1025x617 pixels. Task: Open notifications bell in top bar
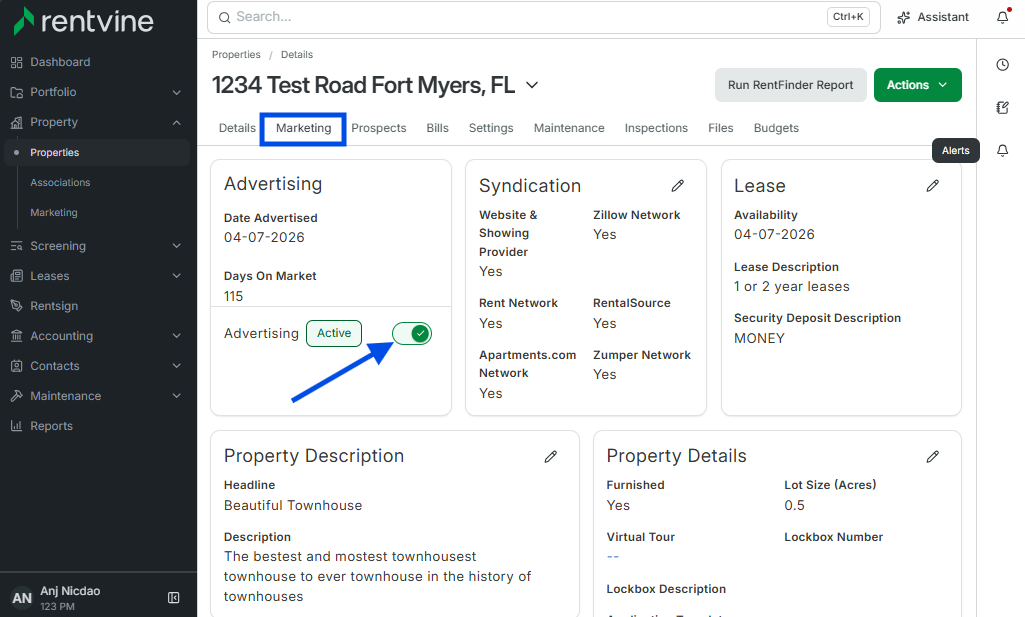pyautogui.click(x=1003, y=17)
